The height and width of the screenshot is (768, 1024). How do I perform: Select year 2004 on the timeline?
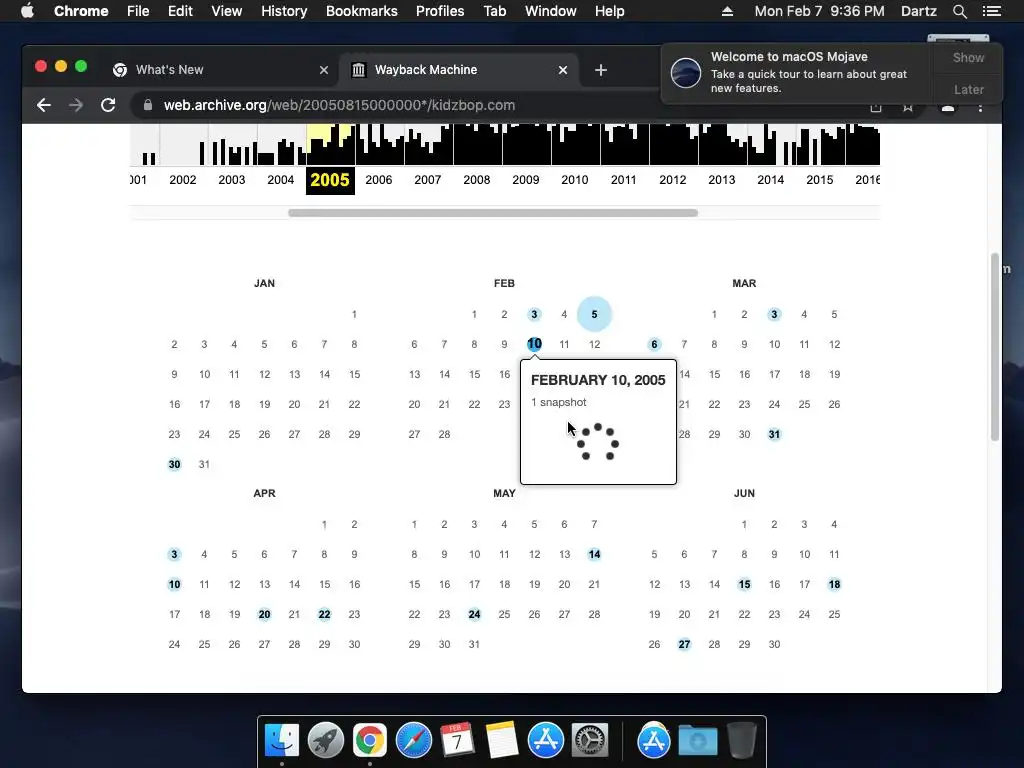click(x=281, y=180)
